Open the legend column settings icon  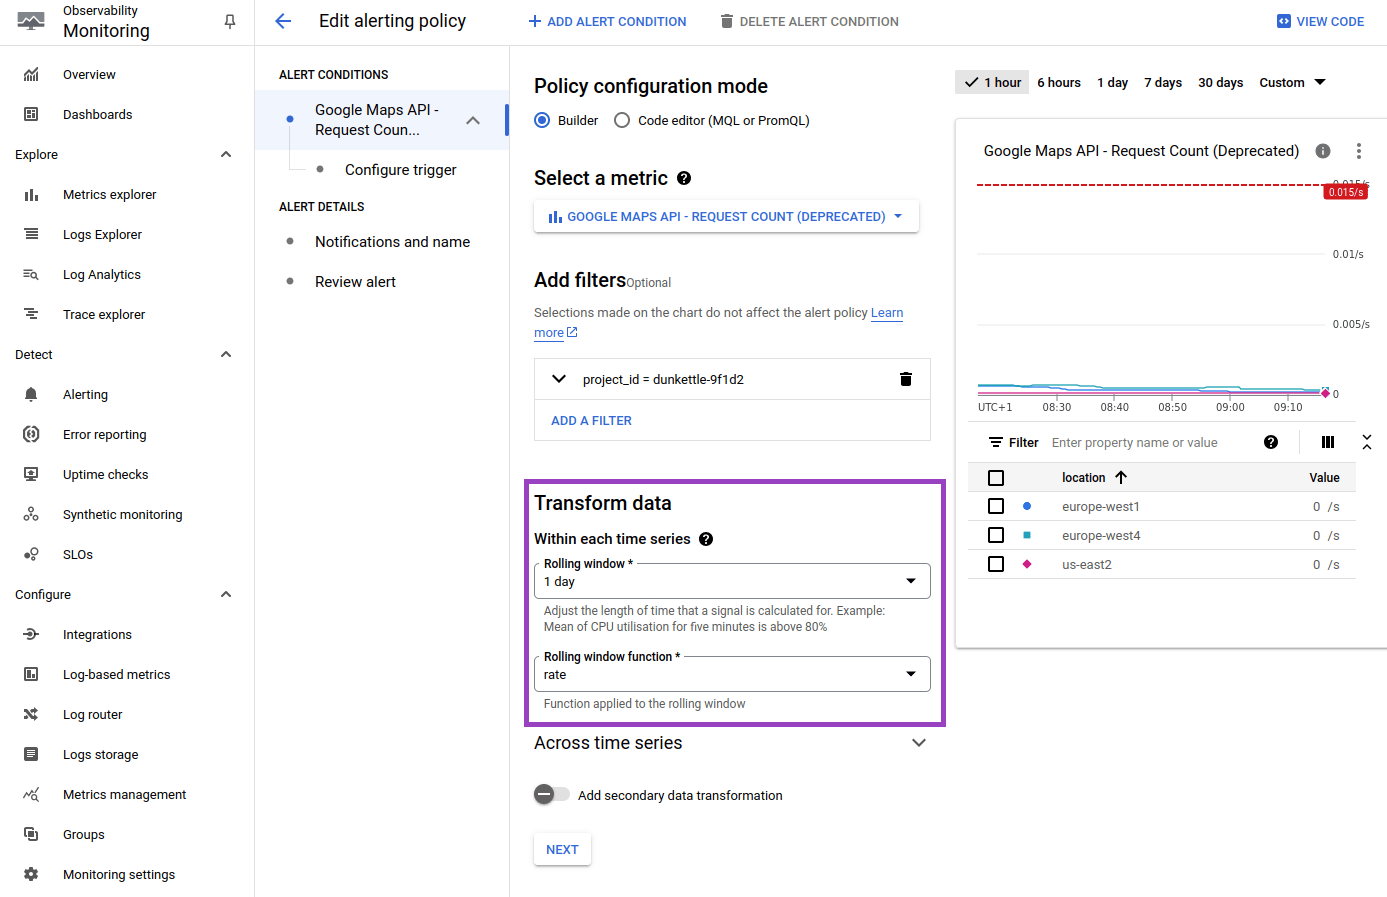[x=1328, y=442]
